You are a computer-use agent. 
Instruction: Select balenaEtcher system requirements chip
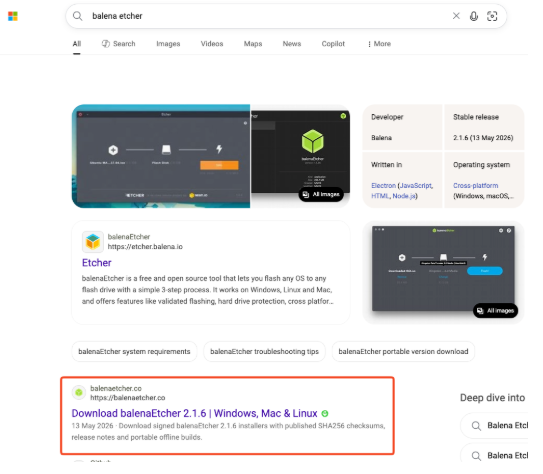134,352
